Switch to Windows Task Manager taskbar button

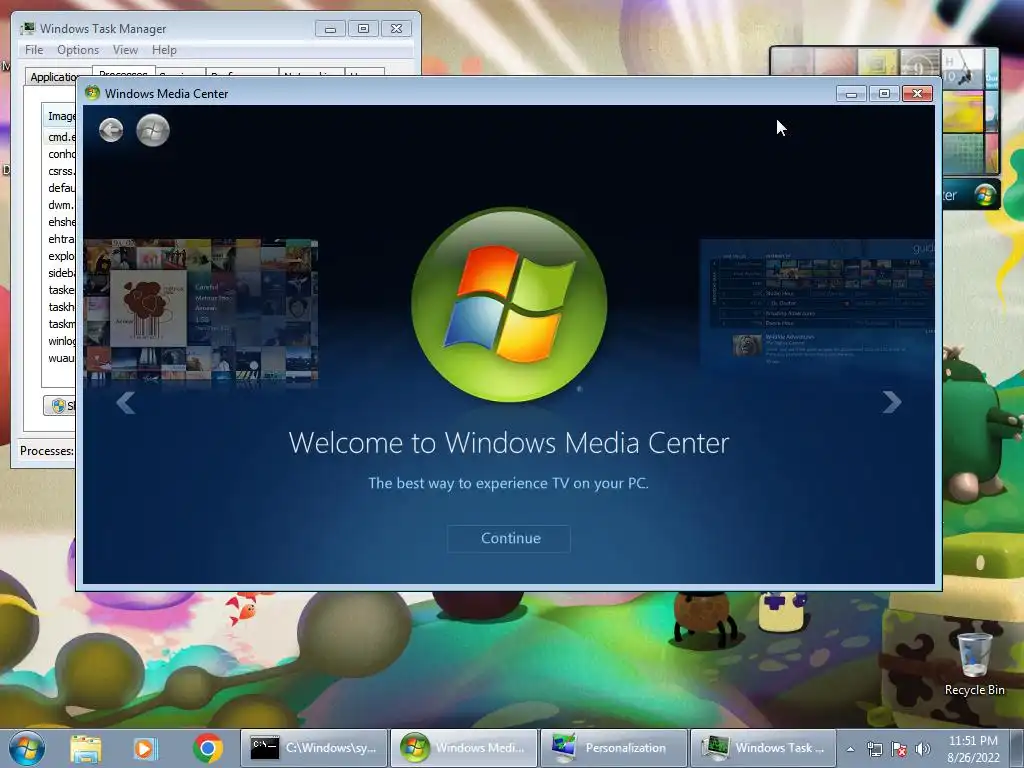[x=764, y=748]
